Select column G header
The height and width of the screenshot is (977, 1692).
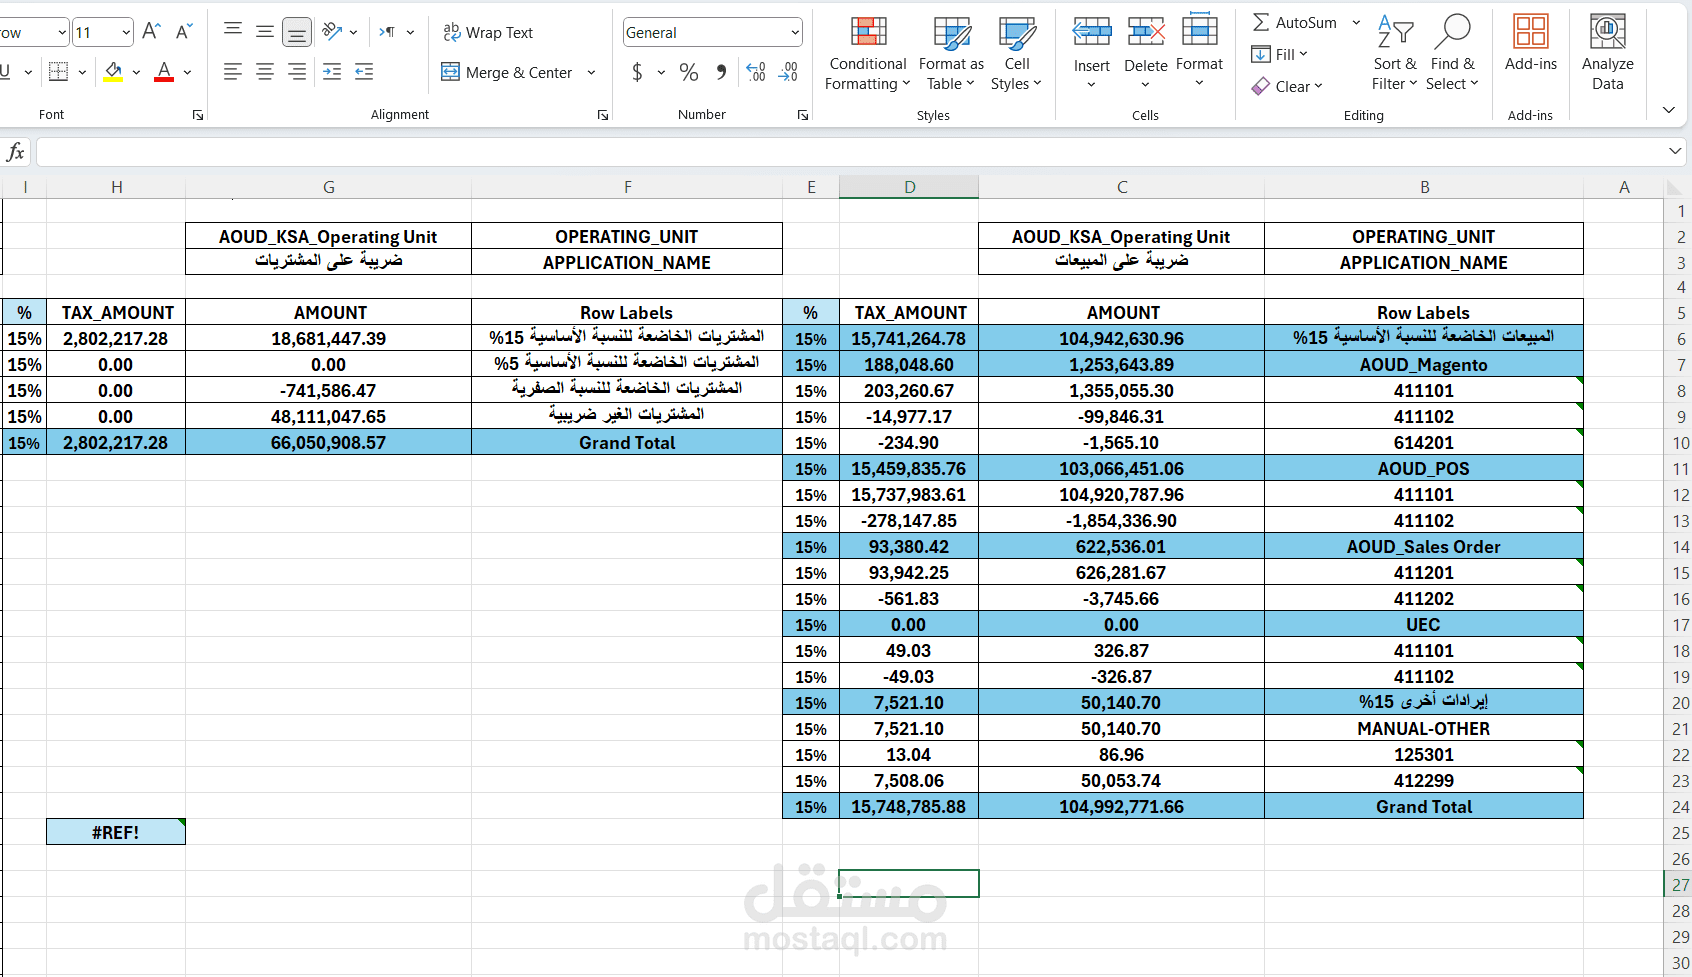click(x=329, y=187)
